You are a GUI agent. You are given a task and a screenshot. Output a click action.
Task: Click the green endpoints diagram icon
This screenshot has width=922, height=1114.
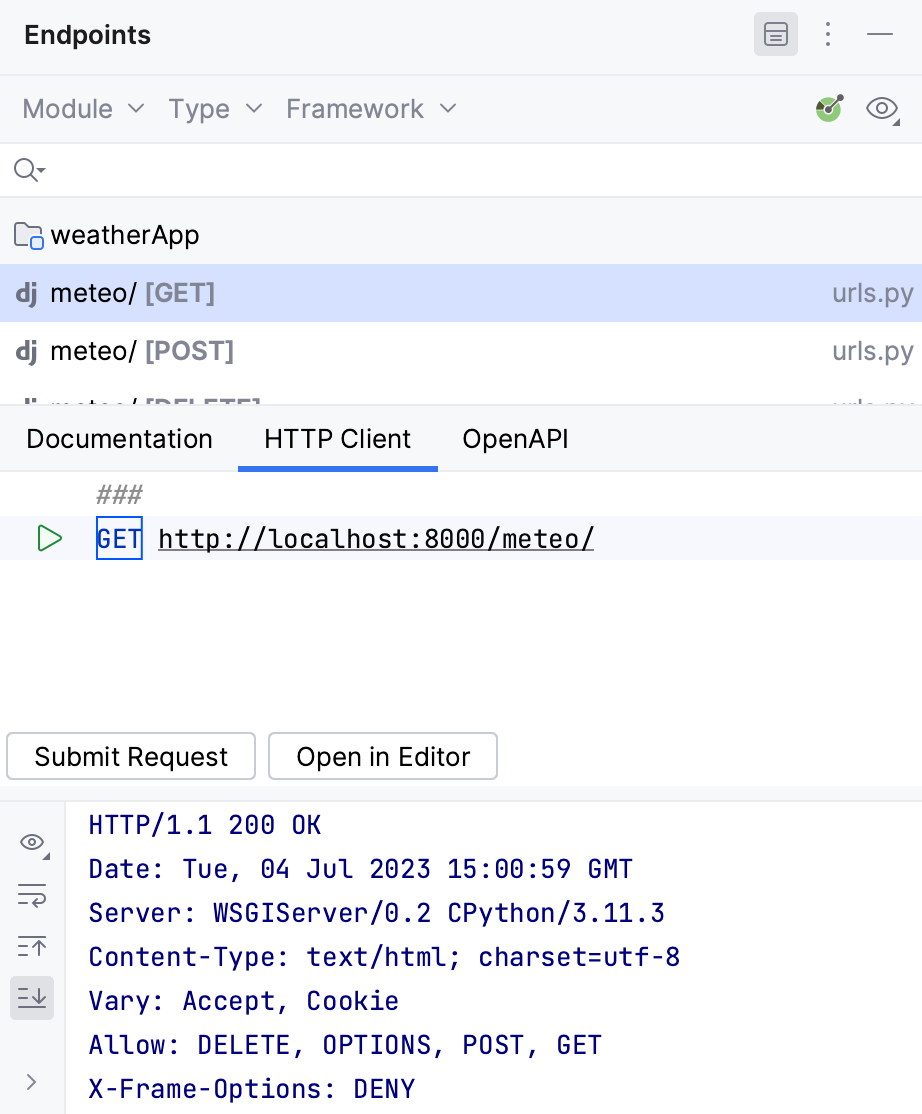(x=829, y=109)
